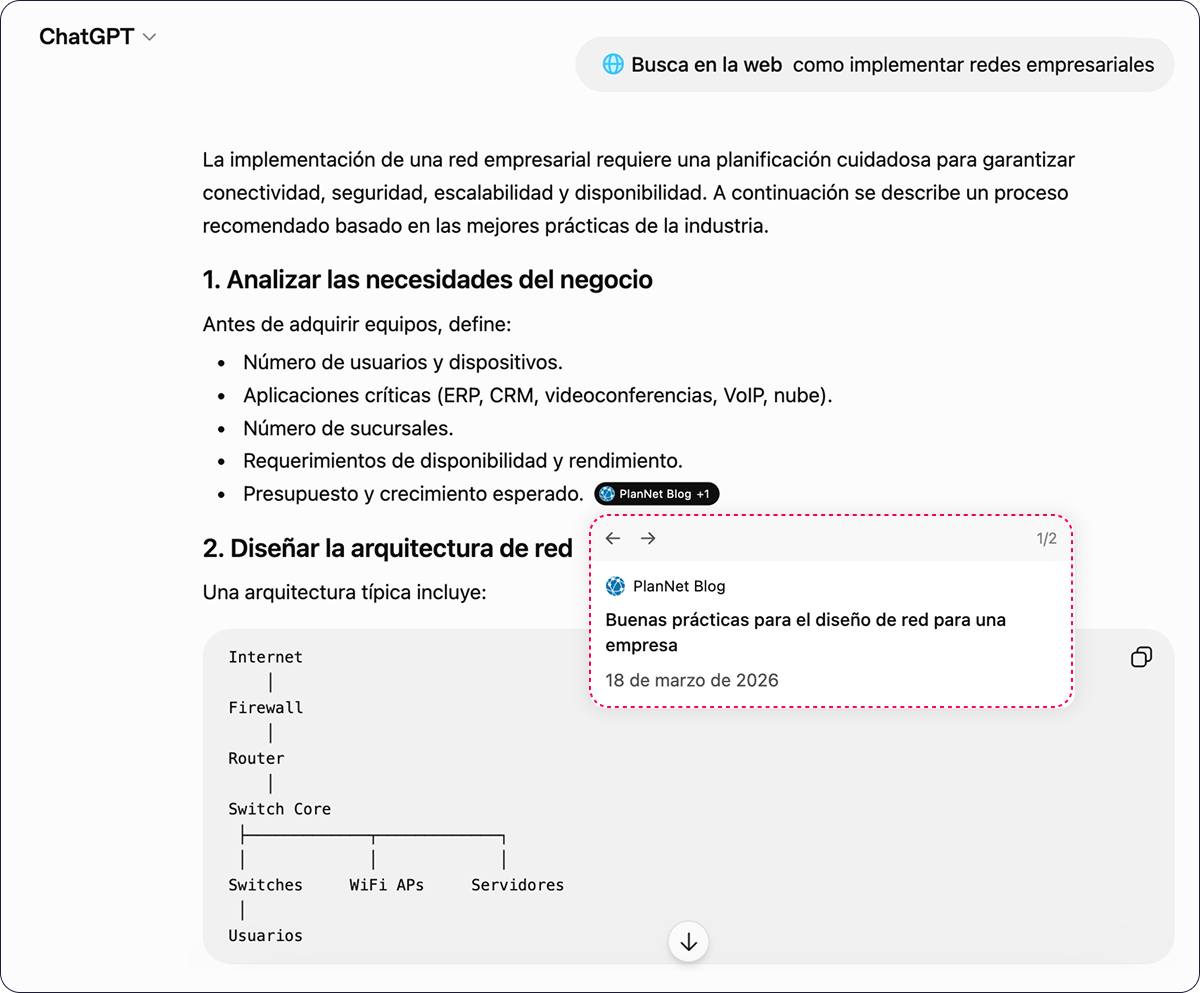1200x993 pixels.
Task: Click the PlanNet Blog name in source card
Action: pyautogui.click(x=679, y=586)
